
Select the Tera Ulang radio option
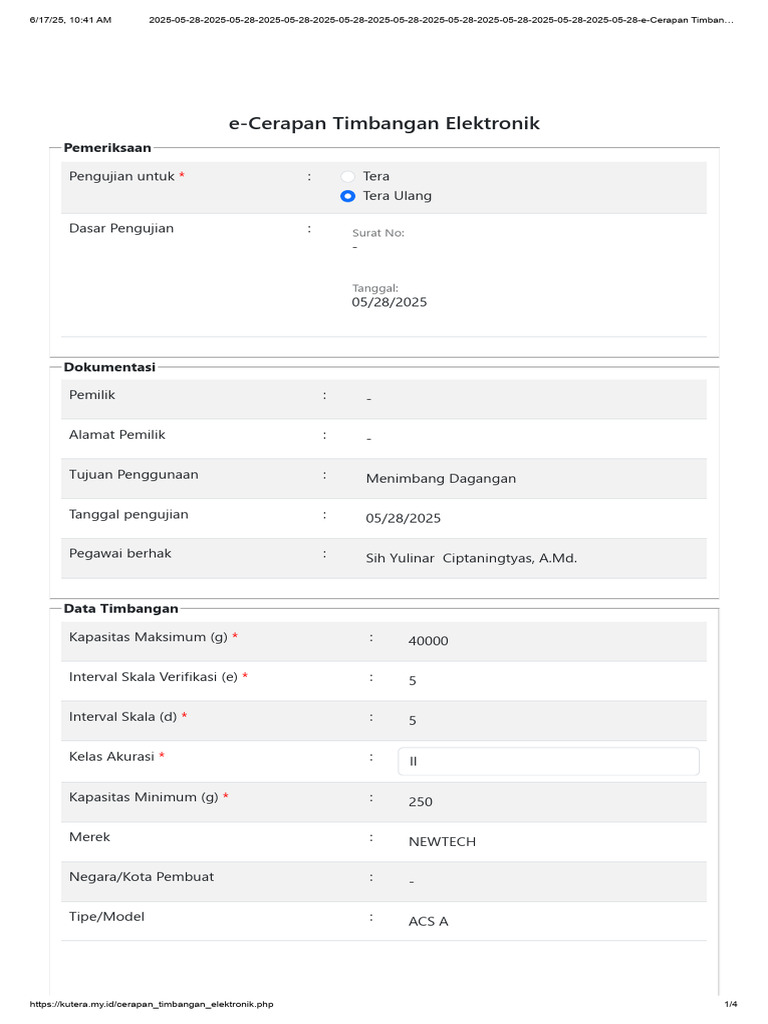point(347,196)
